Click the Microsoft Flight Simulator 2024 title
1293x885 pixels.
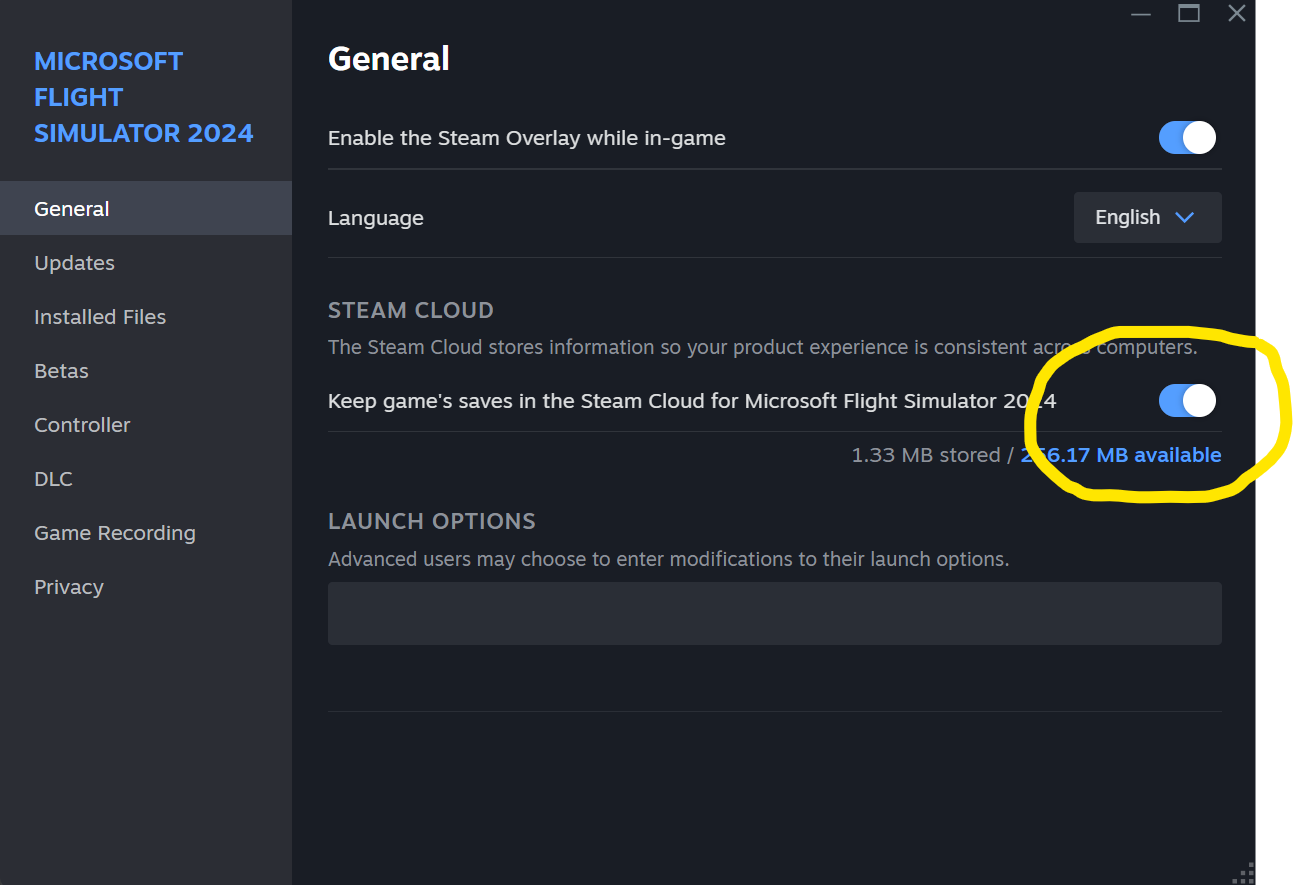tap(143, 97)
